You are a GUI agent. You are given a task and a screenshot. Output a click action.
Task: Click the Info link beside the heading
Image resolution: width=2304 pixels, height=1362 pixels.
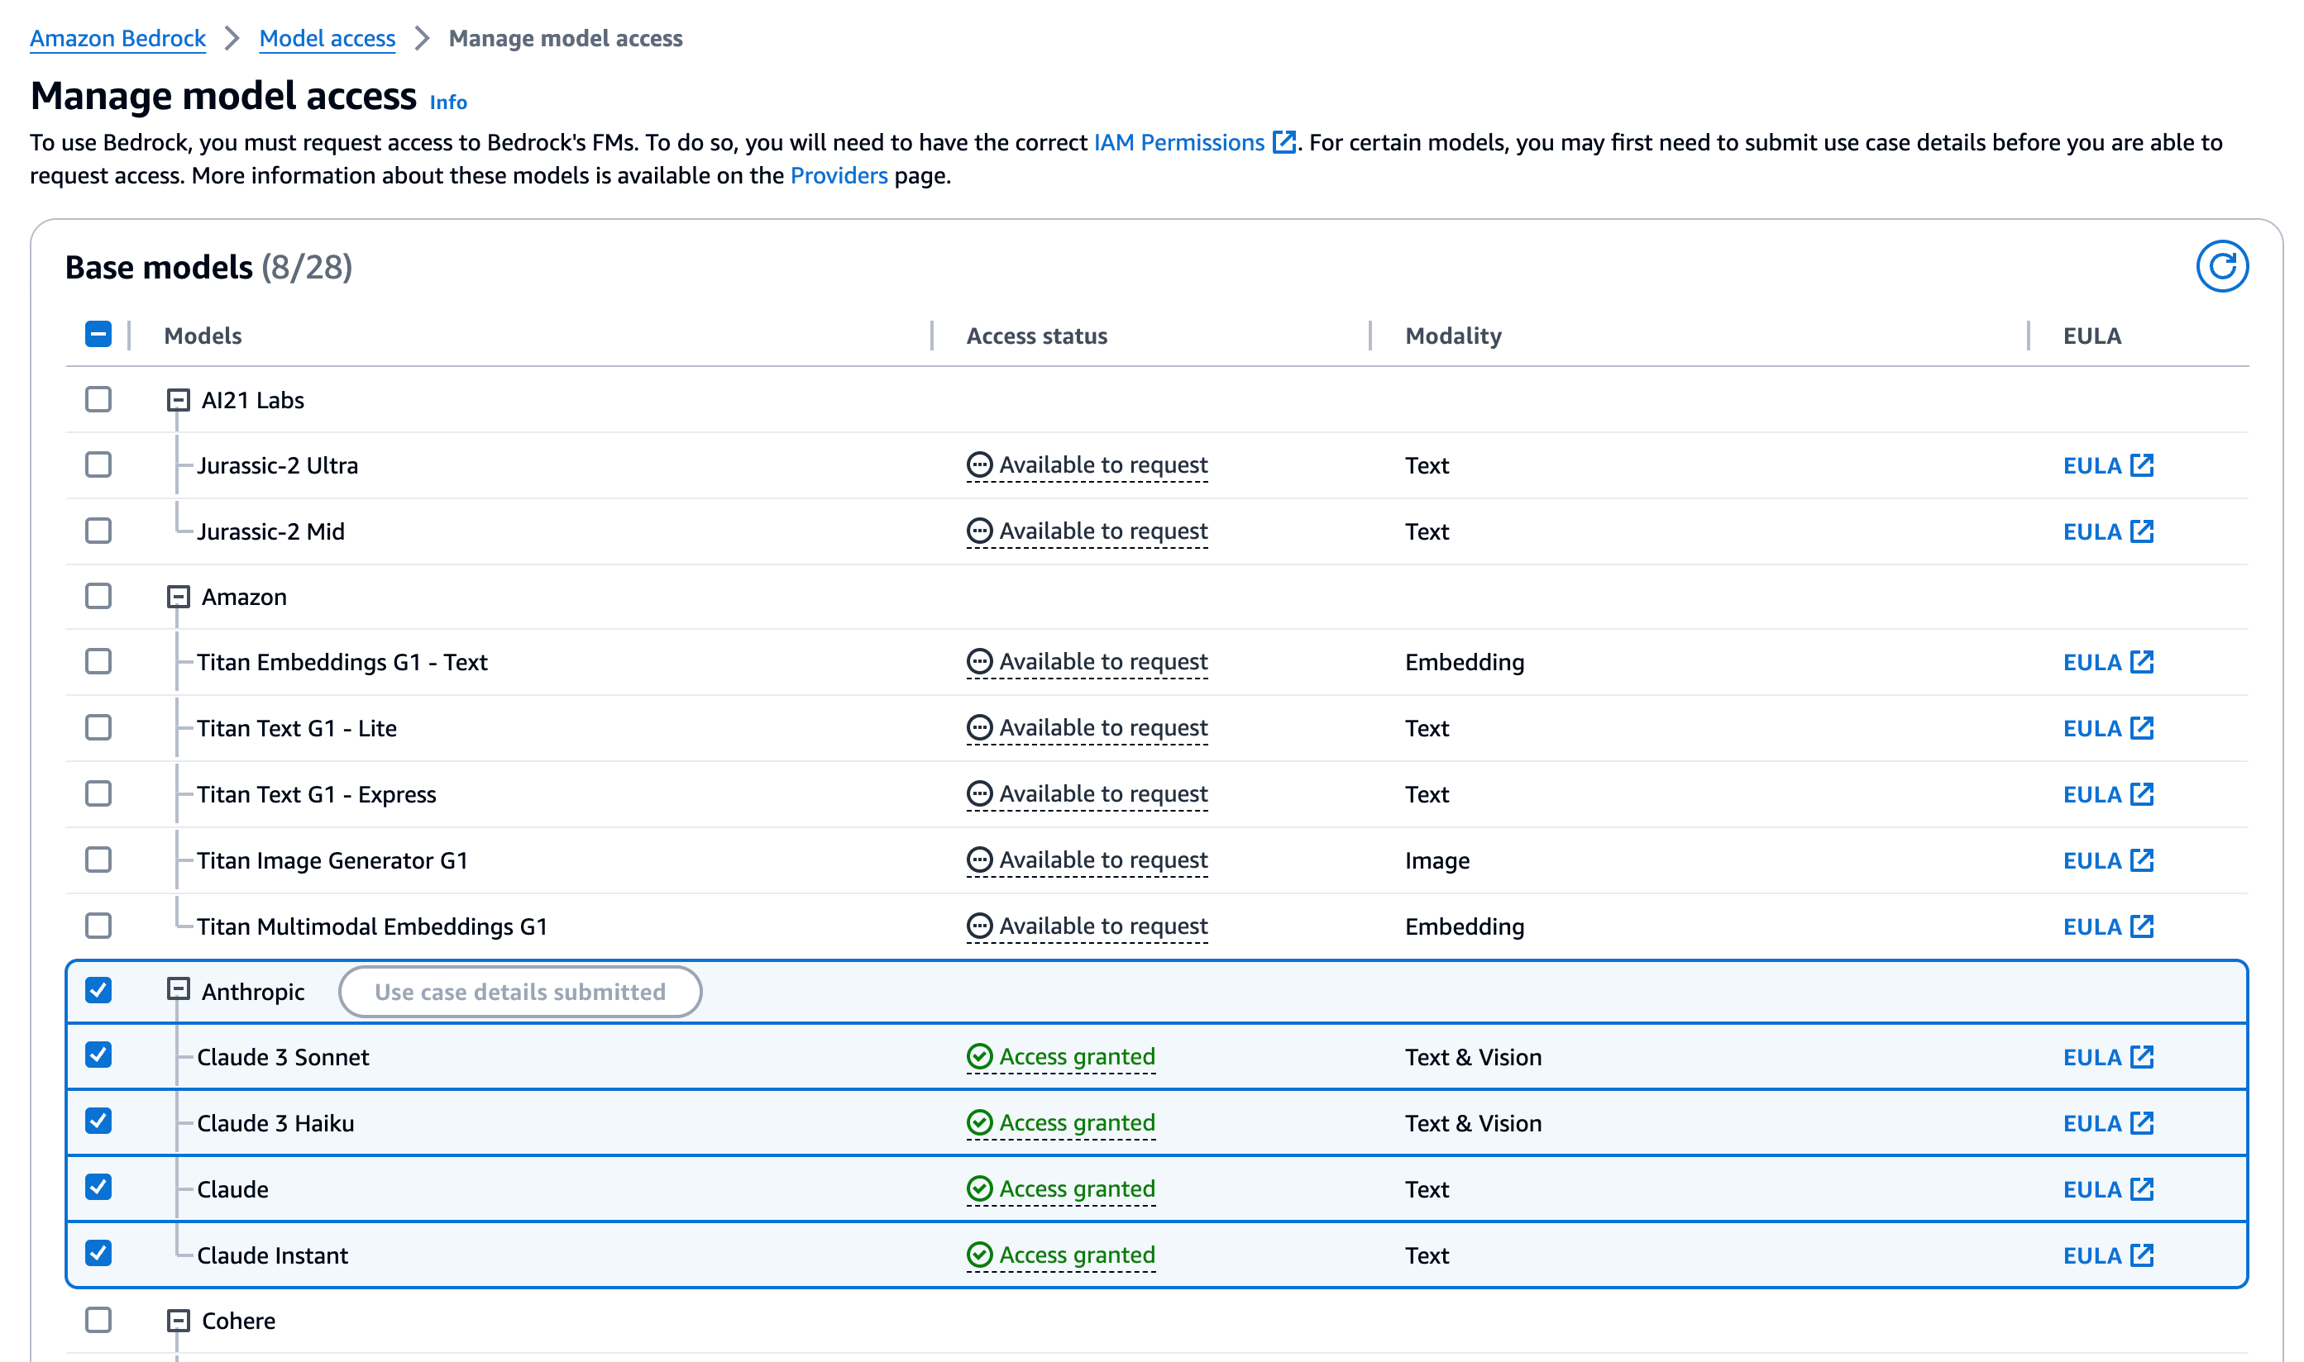[448, 102]
